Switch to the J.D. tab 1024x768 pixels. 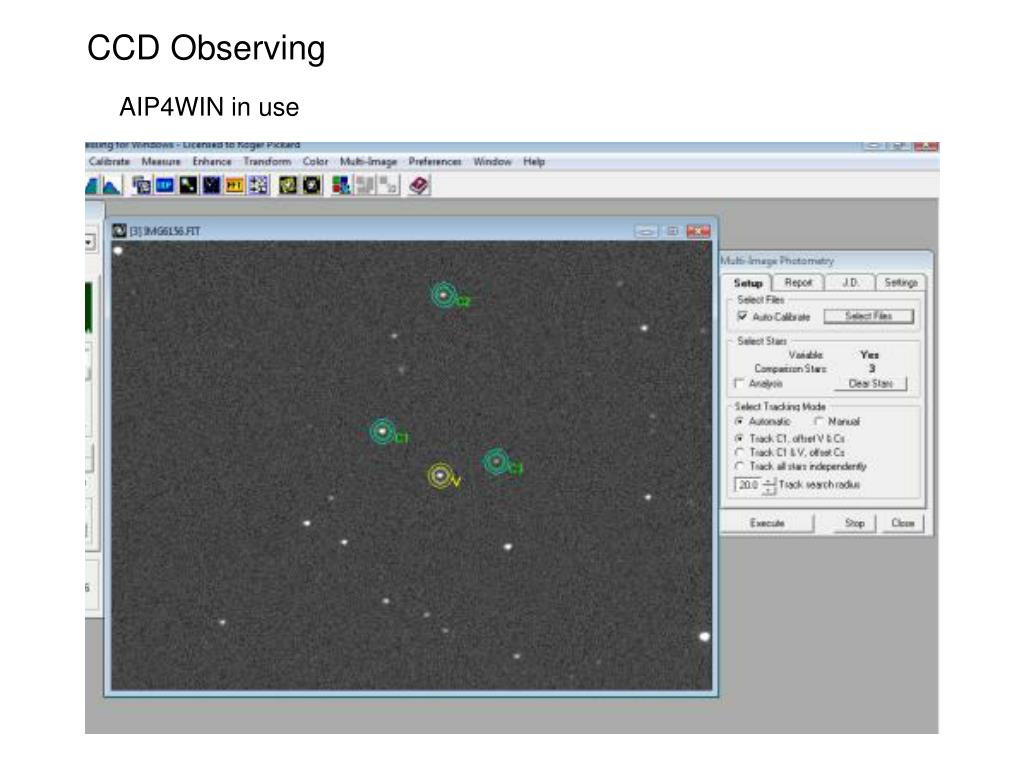pos(850,282)
